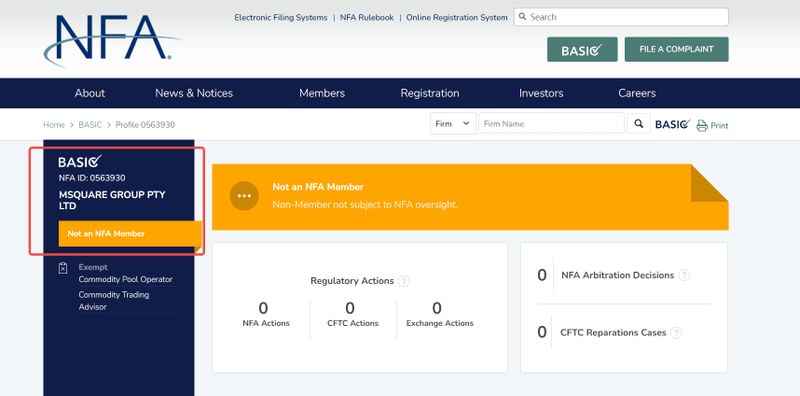Click the File a Complaint button
Image resolution: width=800 pixels, height=396 pixels.
[x=677, y=50]
